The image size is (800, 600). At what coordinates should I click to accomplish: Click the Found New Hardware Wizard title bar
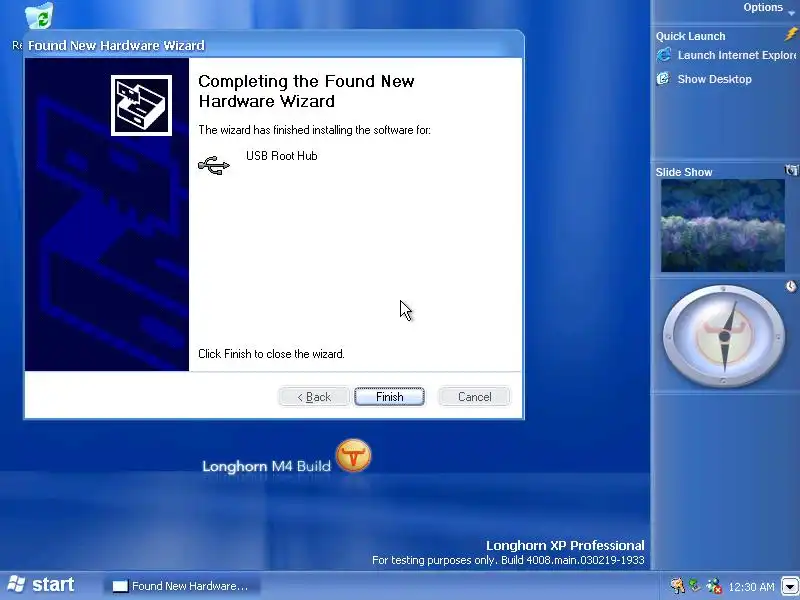pos(274,45)
